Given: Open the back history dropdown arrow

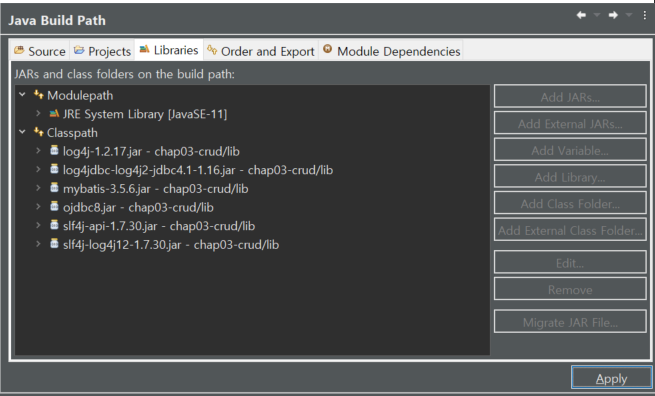Looking at the screenshot, I should (597, 15).
